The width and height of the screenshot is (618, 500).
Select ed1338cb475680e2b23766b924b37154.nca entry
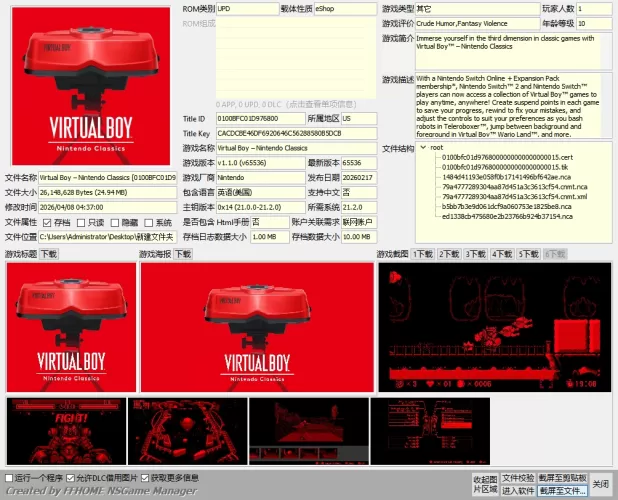[507, 216]
